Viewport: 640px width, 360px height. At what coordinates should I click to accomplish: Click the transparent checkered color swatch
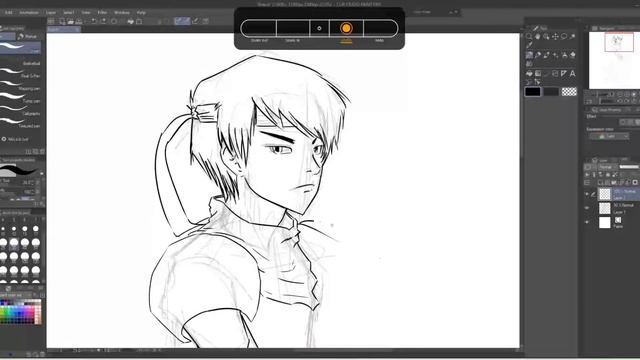(569, 92)
